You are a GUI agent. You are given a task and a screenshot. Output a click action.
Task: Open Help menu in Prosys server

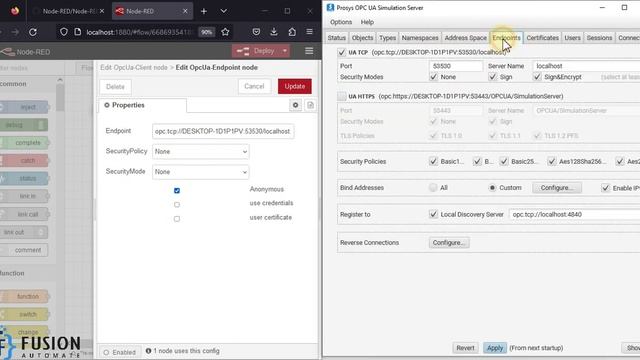point(367,22)
